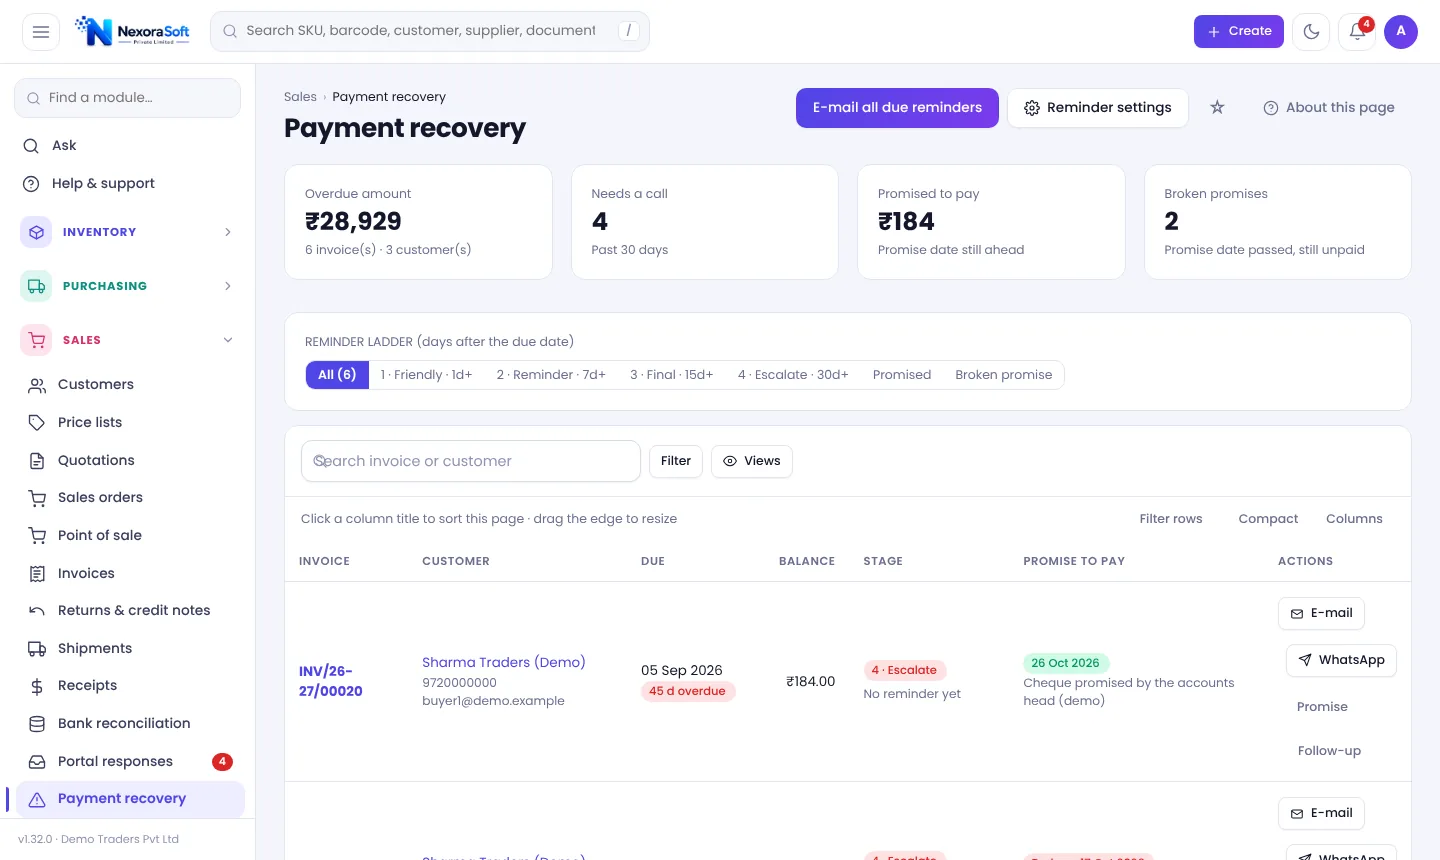The image size is (1440, 860).
Task: Open Quotations module
Action: (128, 460)
